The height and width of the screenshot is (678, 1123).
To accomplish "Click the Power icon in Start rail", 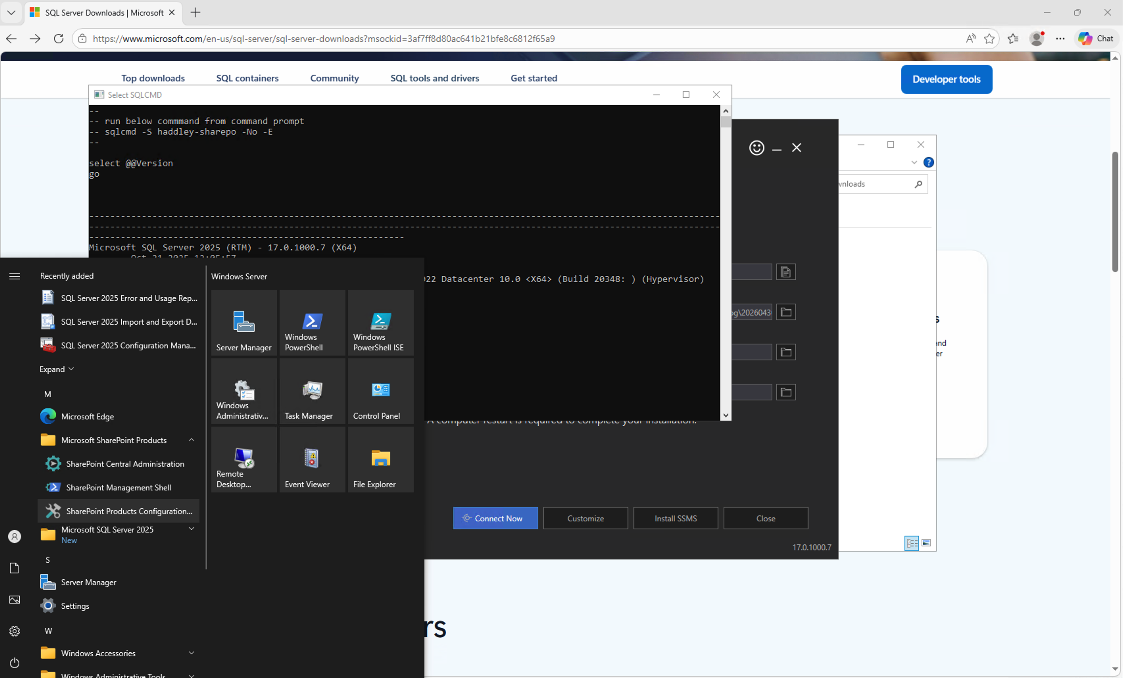I will (x=14, y=662).
